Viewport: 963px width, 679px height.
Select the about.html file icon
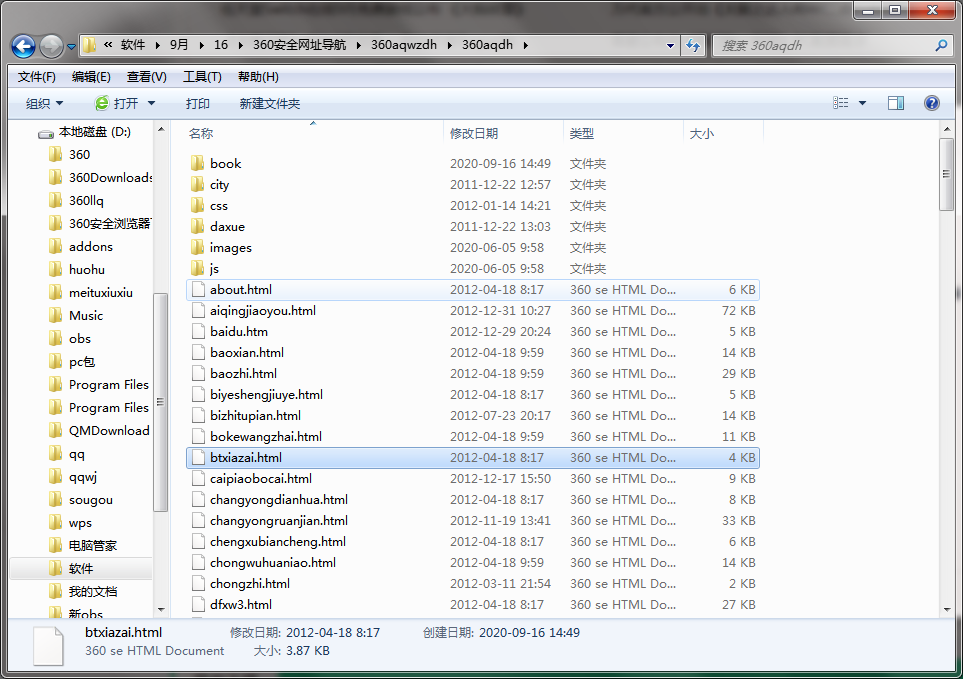pyautogui.click(x=198, y=290)
